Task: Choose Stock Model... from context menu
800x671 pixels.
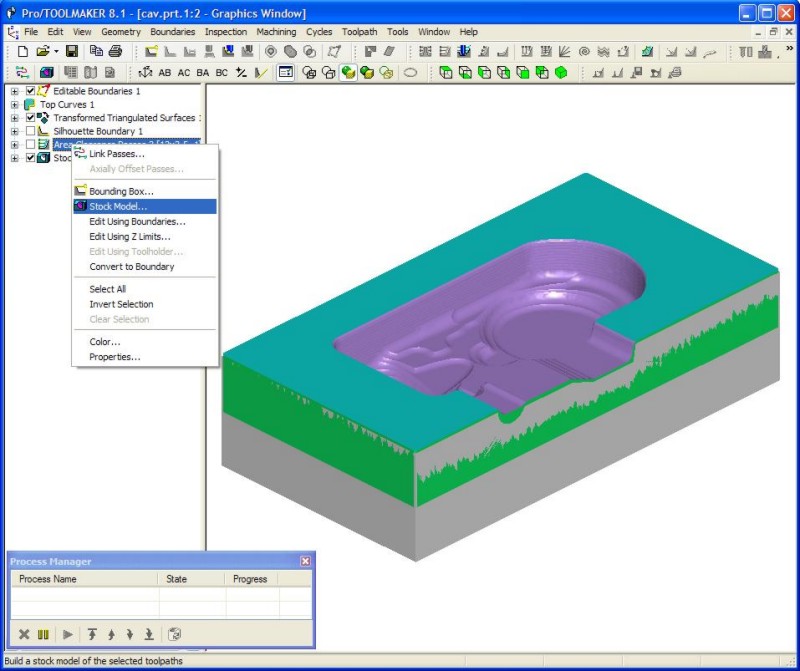Action: point(145,207)
